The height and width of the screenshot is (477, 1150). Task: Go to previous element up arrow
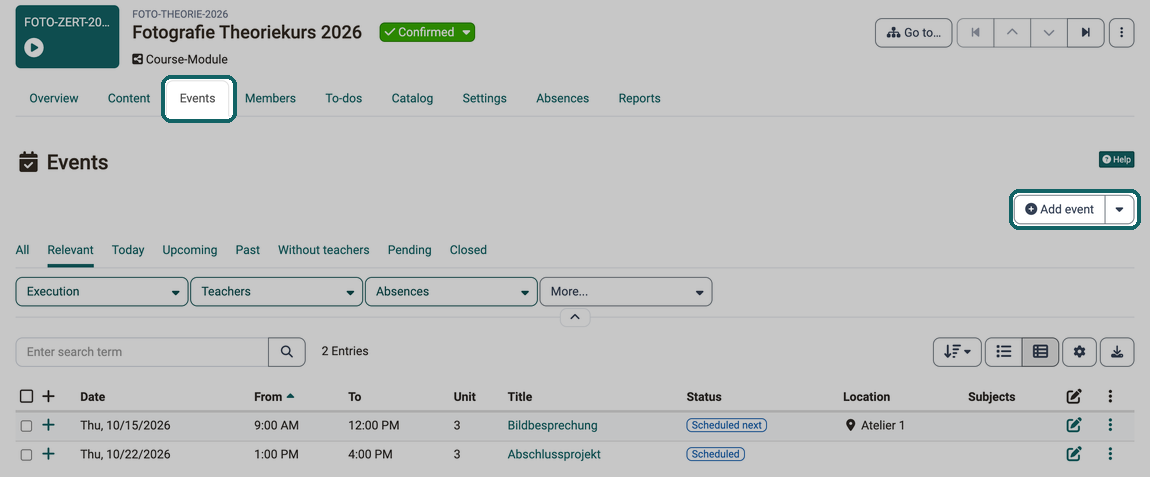point(1012,33)
